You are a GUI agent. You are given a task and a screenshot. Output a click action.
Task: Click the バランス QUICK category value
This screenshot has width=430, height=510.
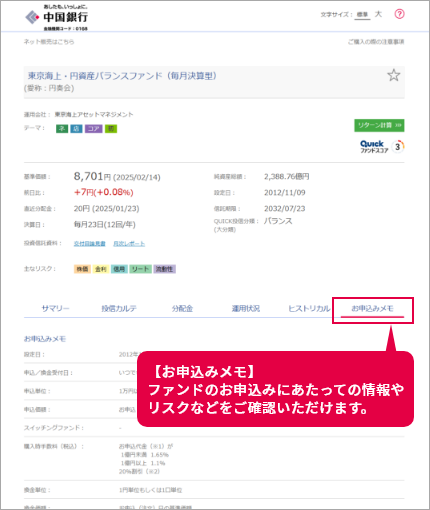(278, 221)
